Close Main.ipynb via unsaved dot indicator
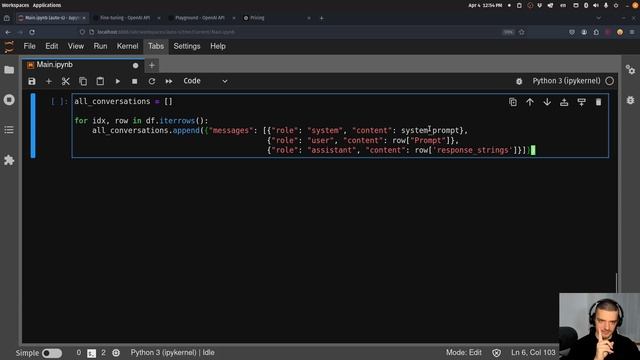The image size is (640, 360). (x=135, y=65)
